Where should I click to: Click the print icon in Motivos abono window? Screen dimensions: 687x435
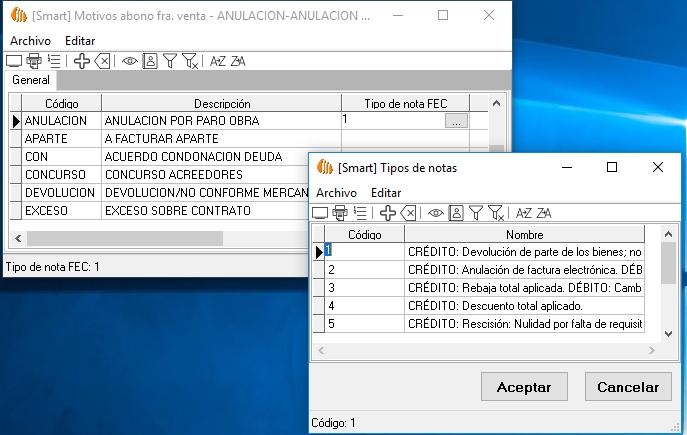[33, 61]
